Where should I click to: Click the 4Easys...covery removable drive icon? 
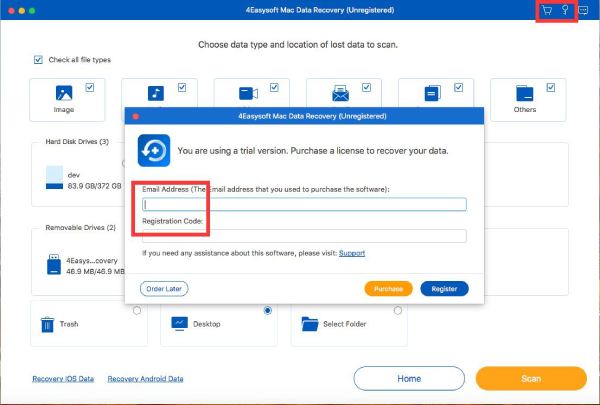click(54, 265)
